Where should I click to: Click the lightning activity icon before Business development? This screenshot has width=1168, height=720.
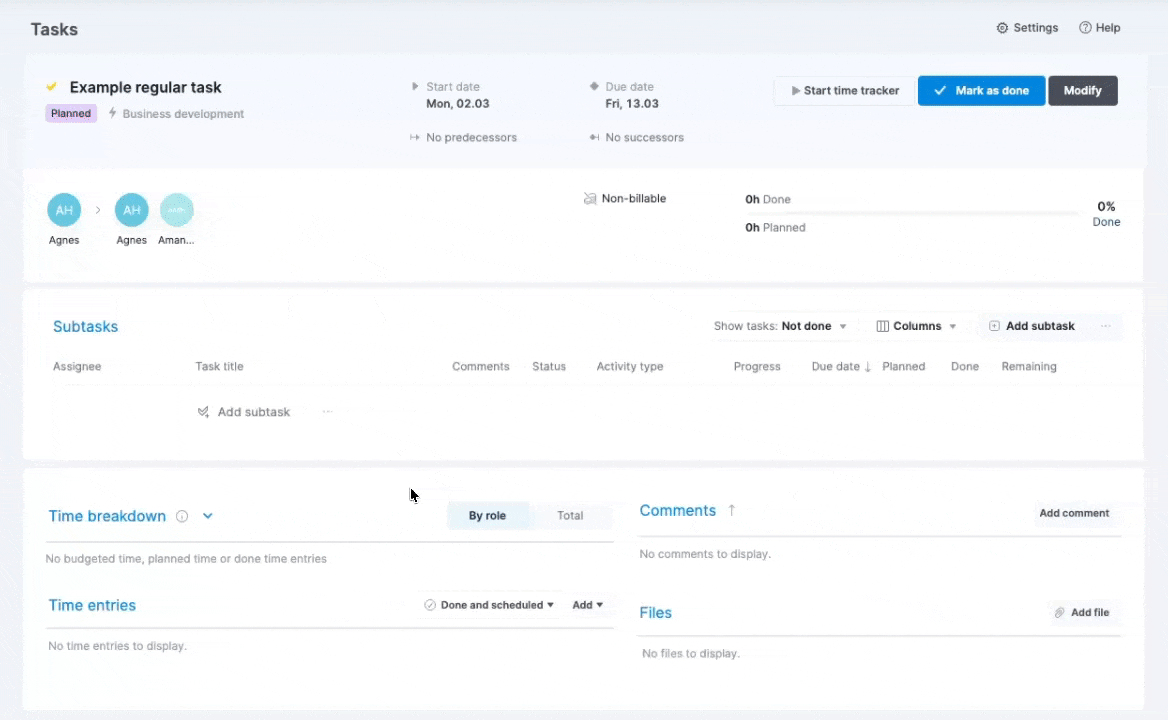(112, 113)
